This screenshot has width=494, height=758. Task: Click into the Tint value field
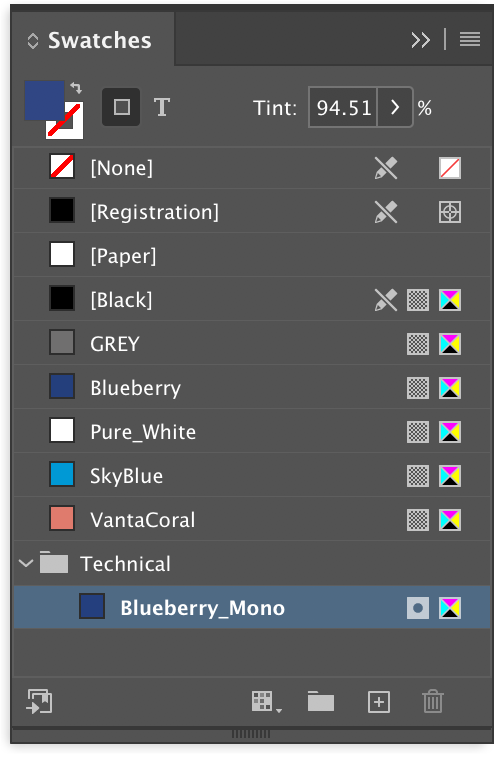coord(343,107)
